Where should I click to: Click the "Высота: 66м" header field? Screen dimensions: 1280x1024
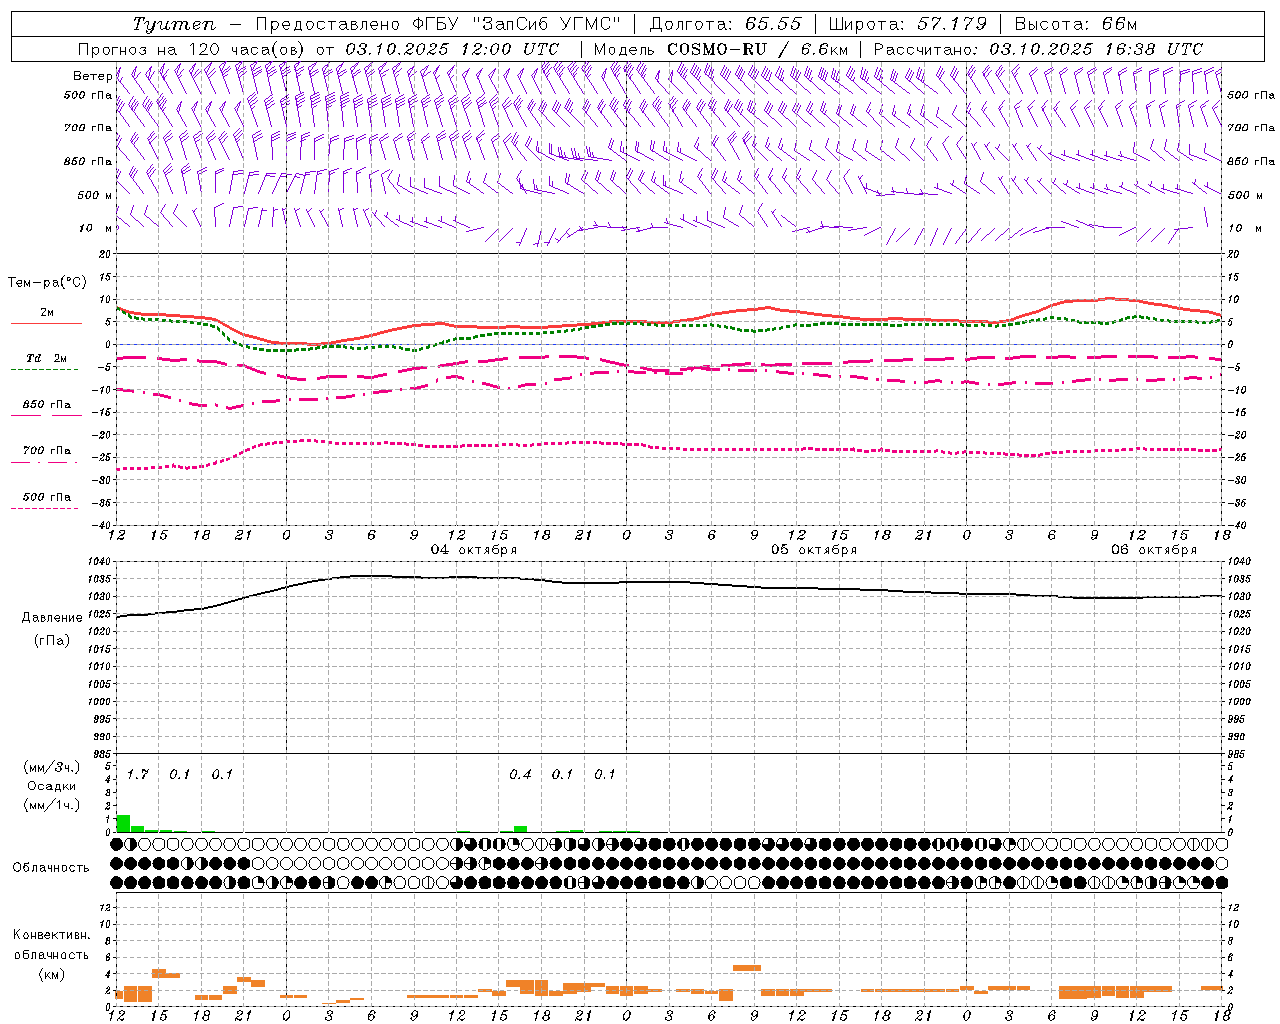click(1076, 24)
